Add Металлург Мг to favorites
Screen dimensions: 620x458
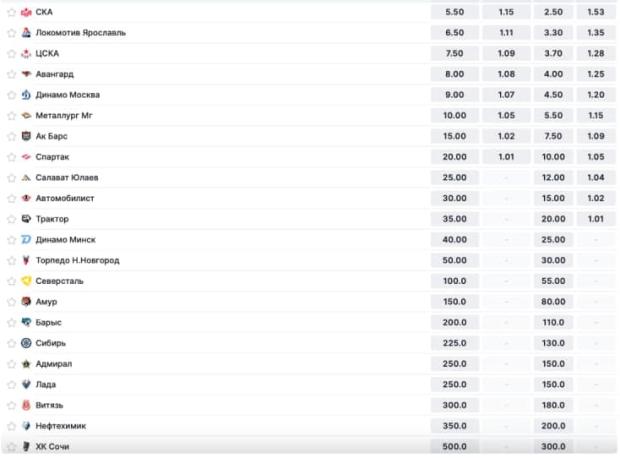11,115
